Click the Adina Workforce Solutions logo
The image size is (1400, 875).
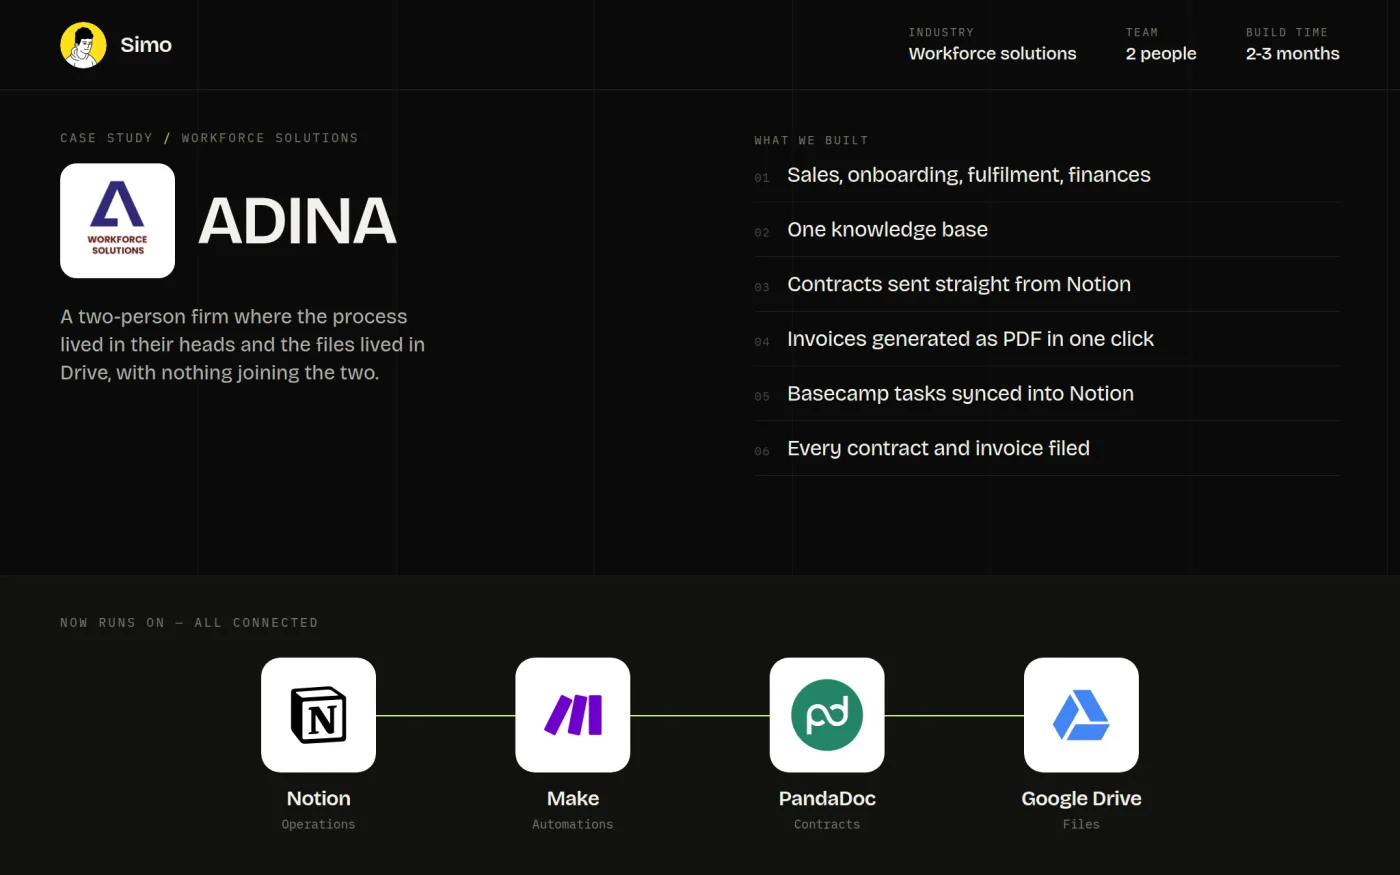point(117,220)
